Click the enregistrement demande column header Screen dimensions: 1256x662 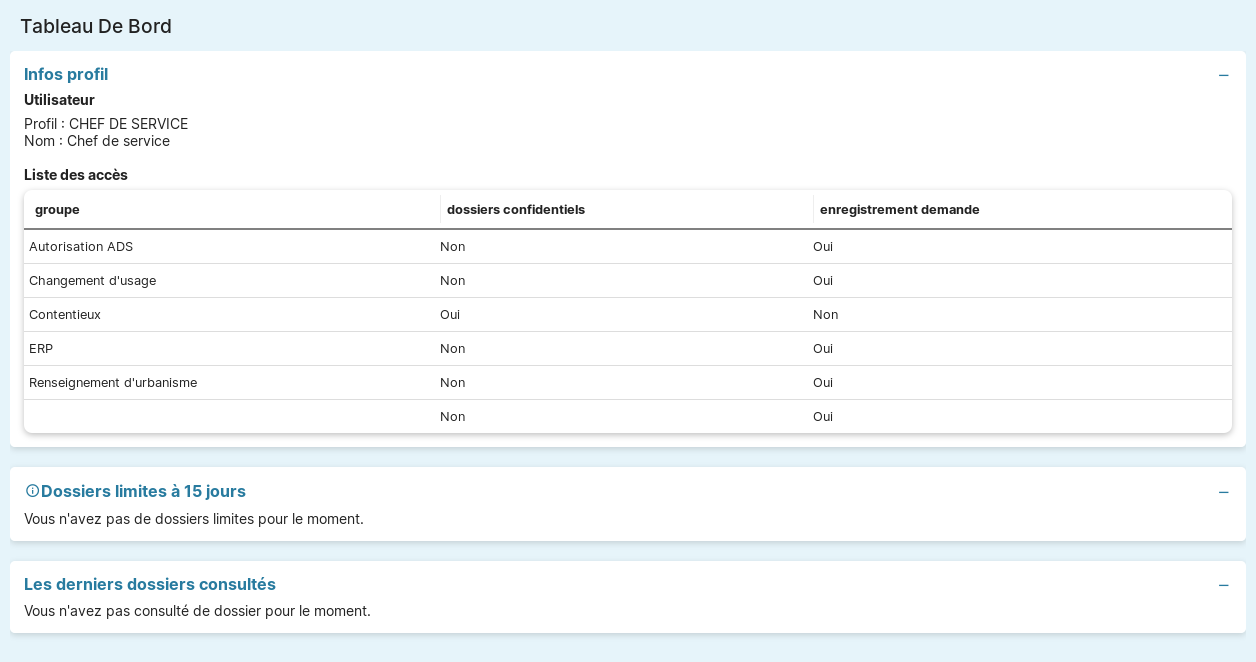pos(899,210)
